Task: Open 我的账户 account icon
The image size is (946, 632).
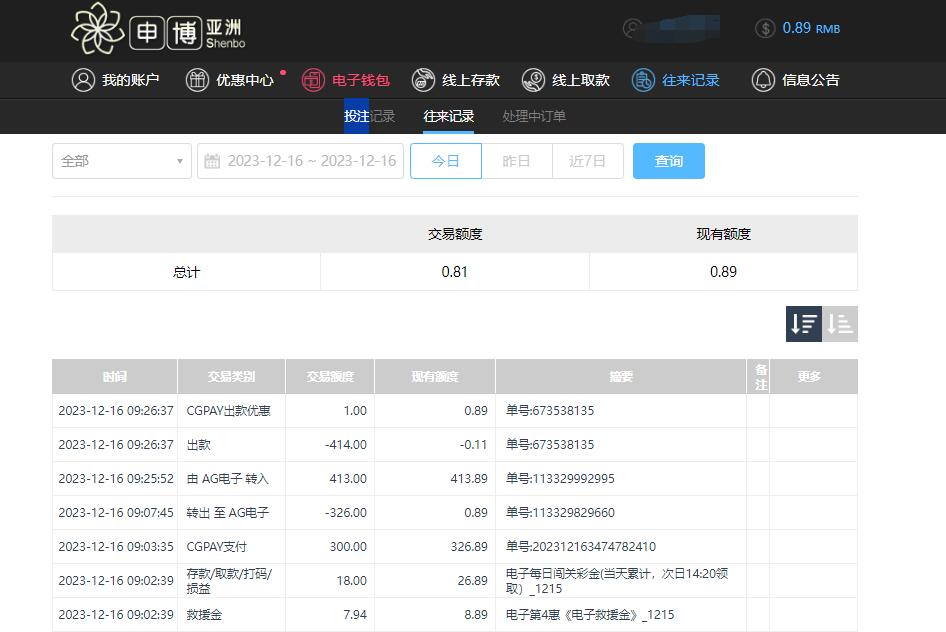Action: tap(83, 80)
